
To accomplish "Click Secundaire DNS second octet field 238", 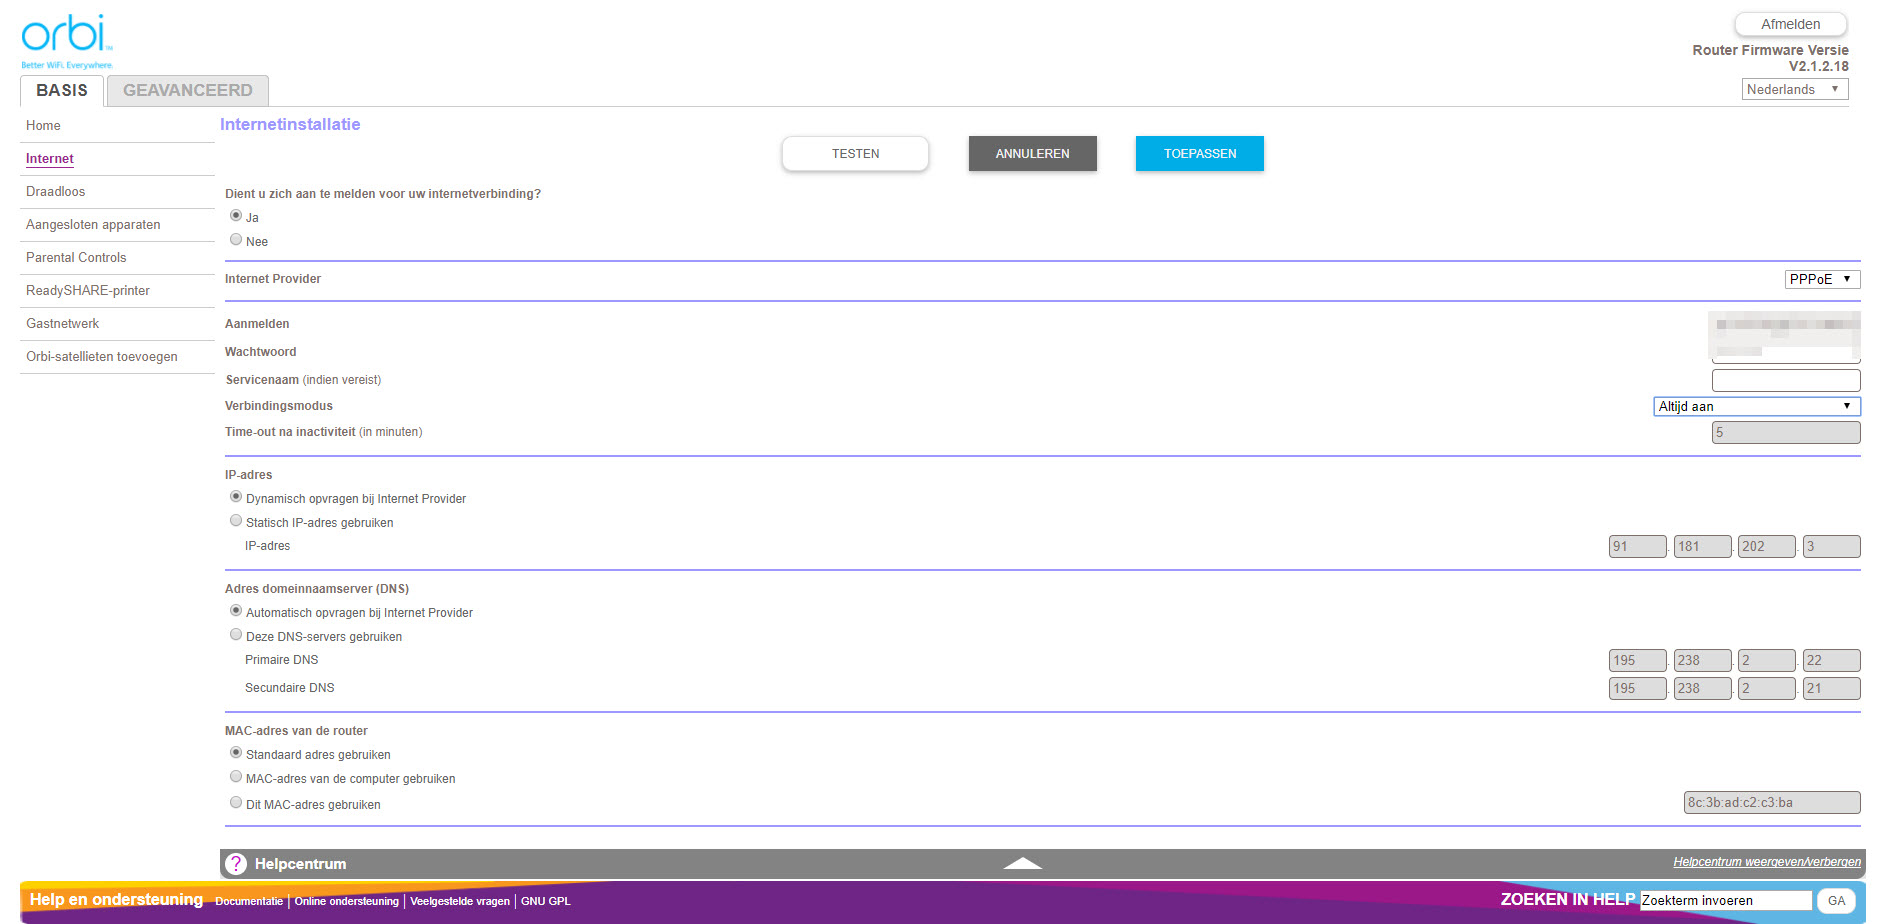I will click(x=1703, y=689).
